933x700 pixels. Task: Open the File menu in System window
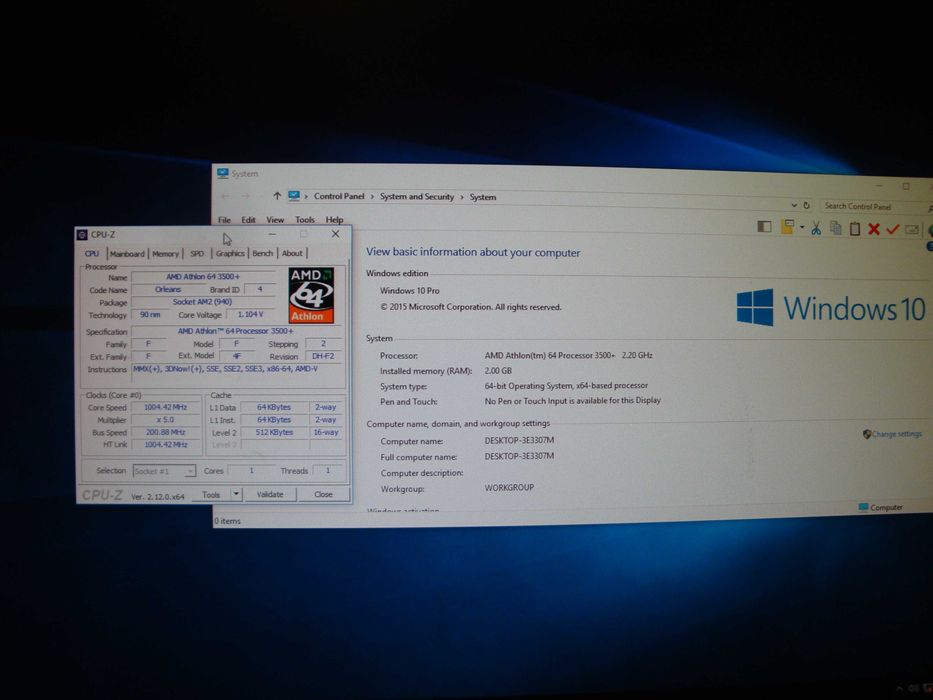pos(224,220)
